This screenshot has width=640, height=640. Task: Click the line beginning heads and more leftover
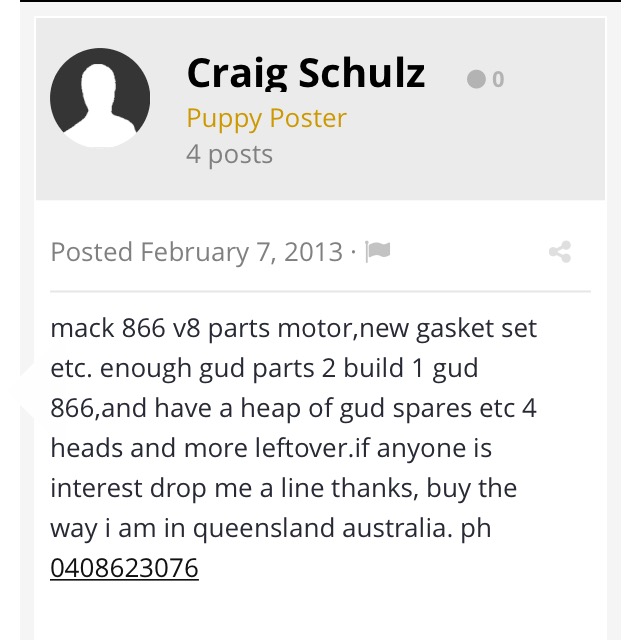[x=271, y=448]
